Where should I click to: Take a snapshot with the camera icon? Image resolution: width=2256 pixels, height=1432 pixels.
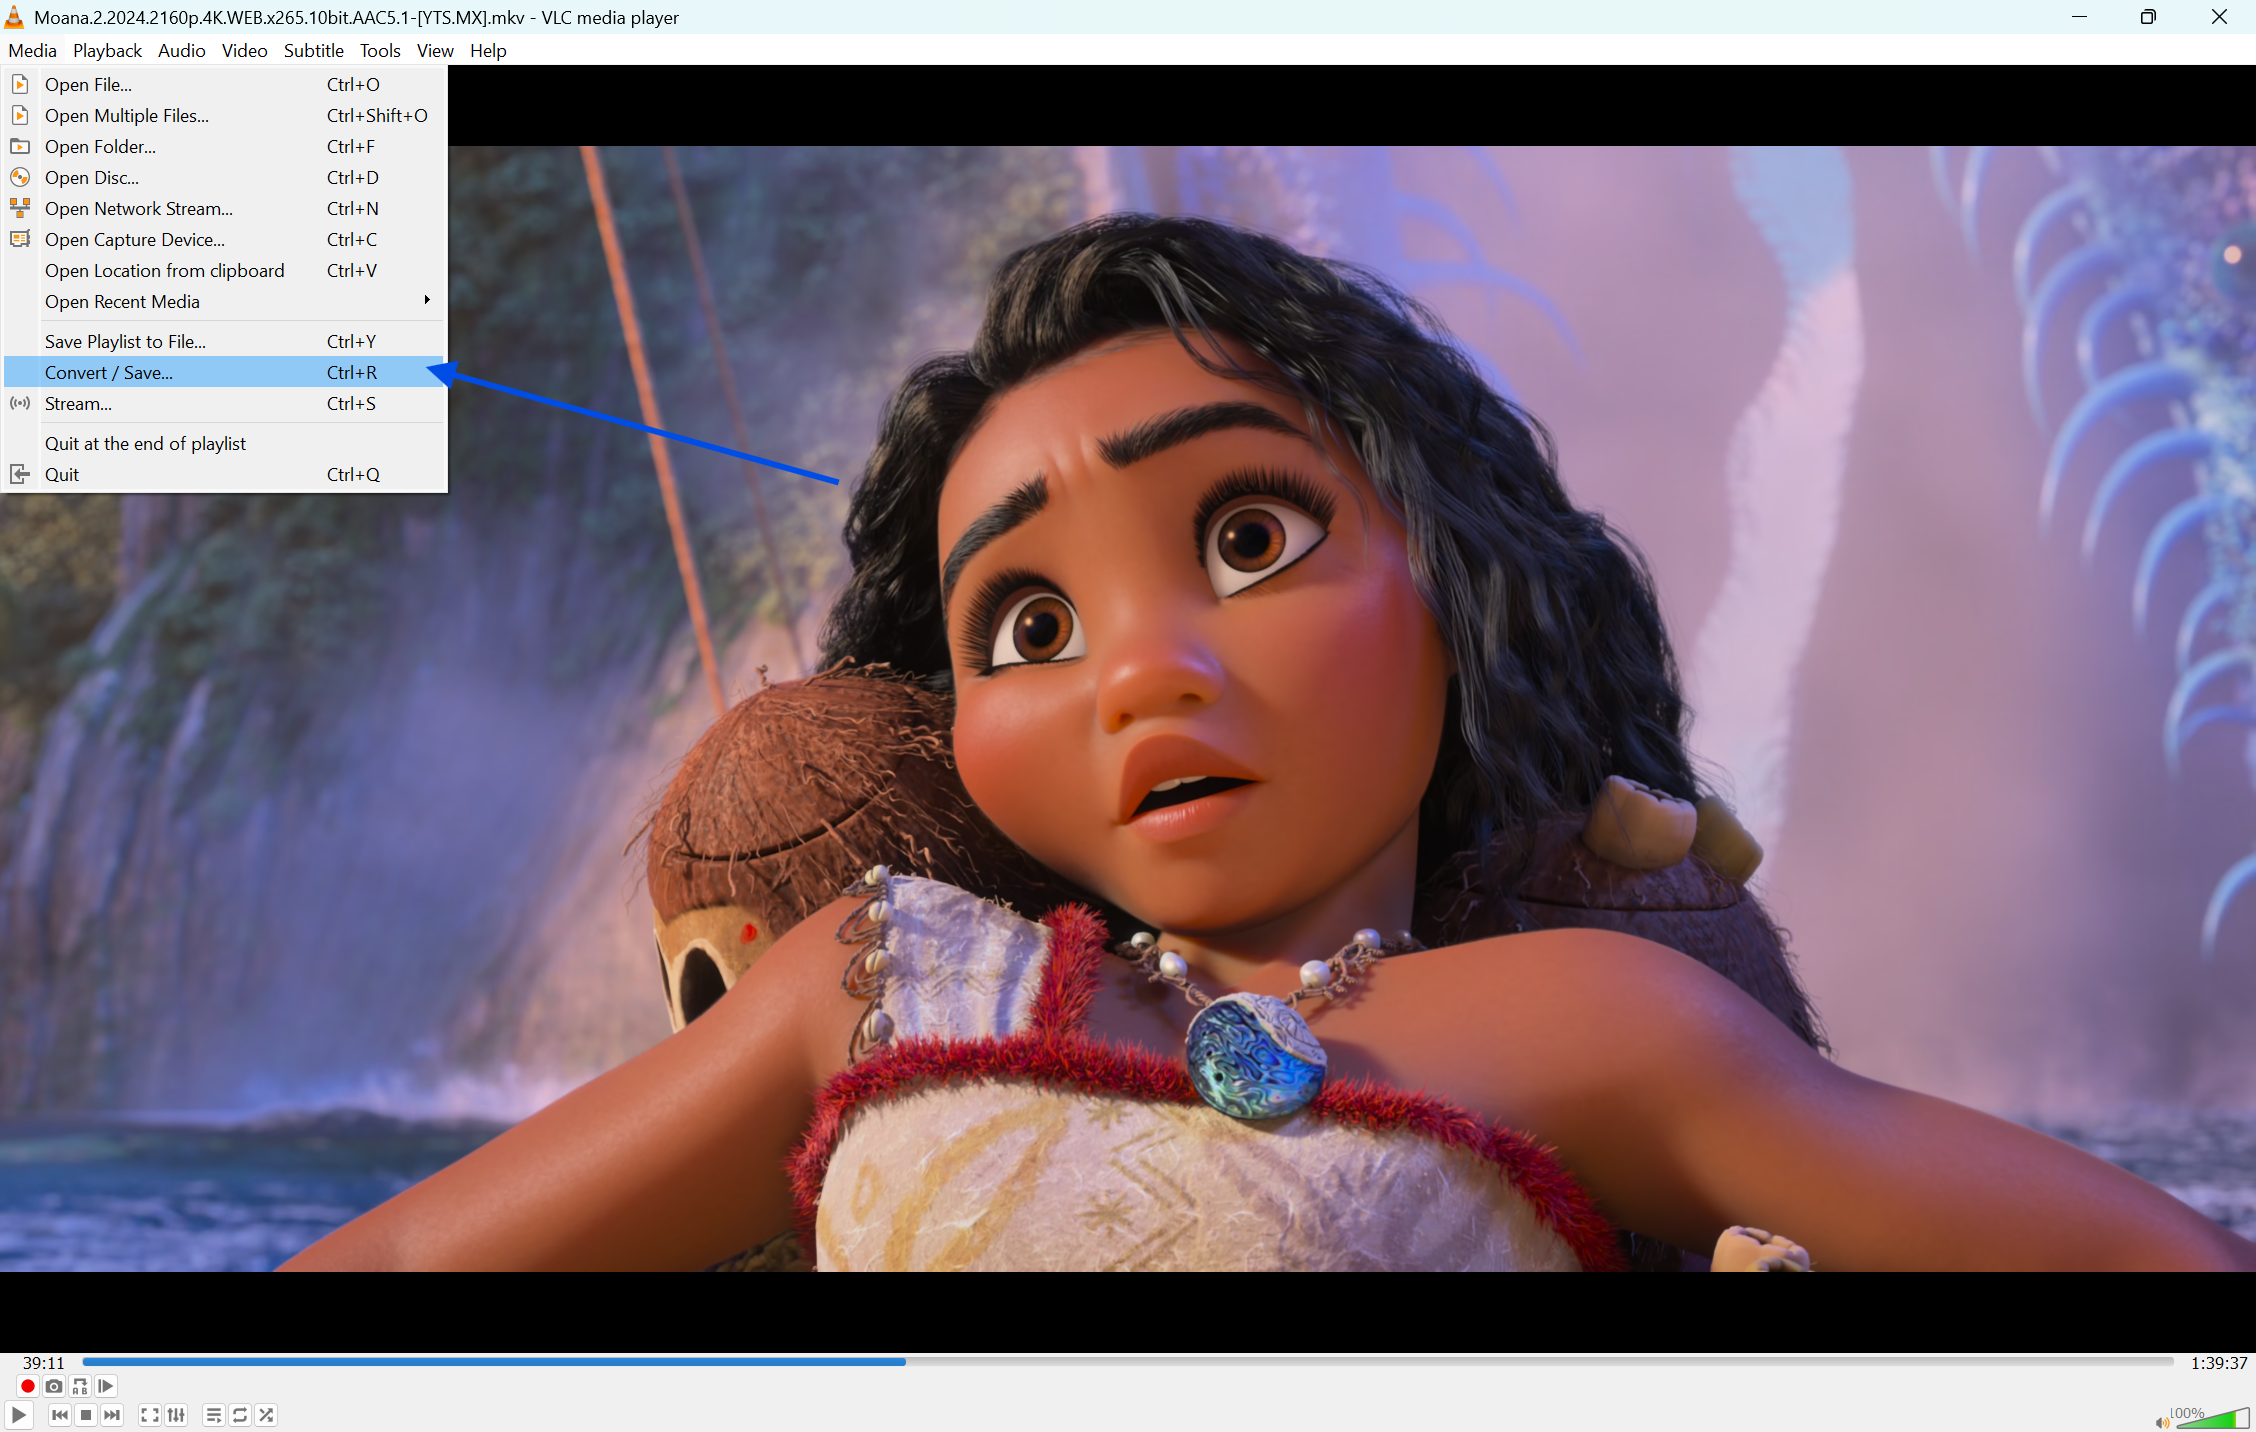pyautogui.click(x=54, y=1386)
